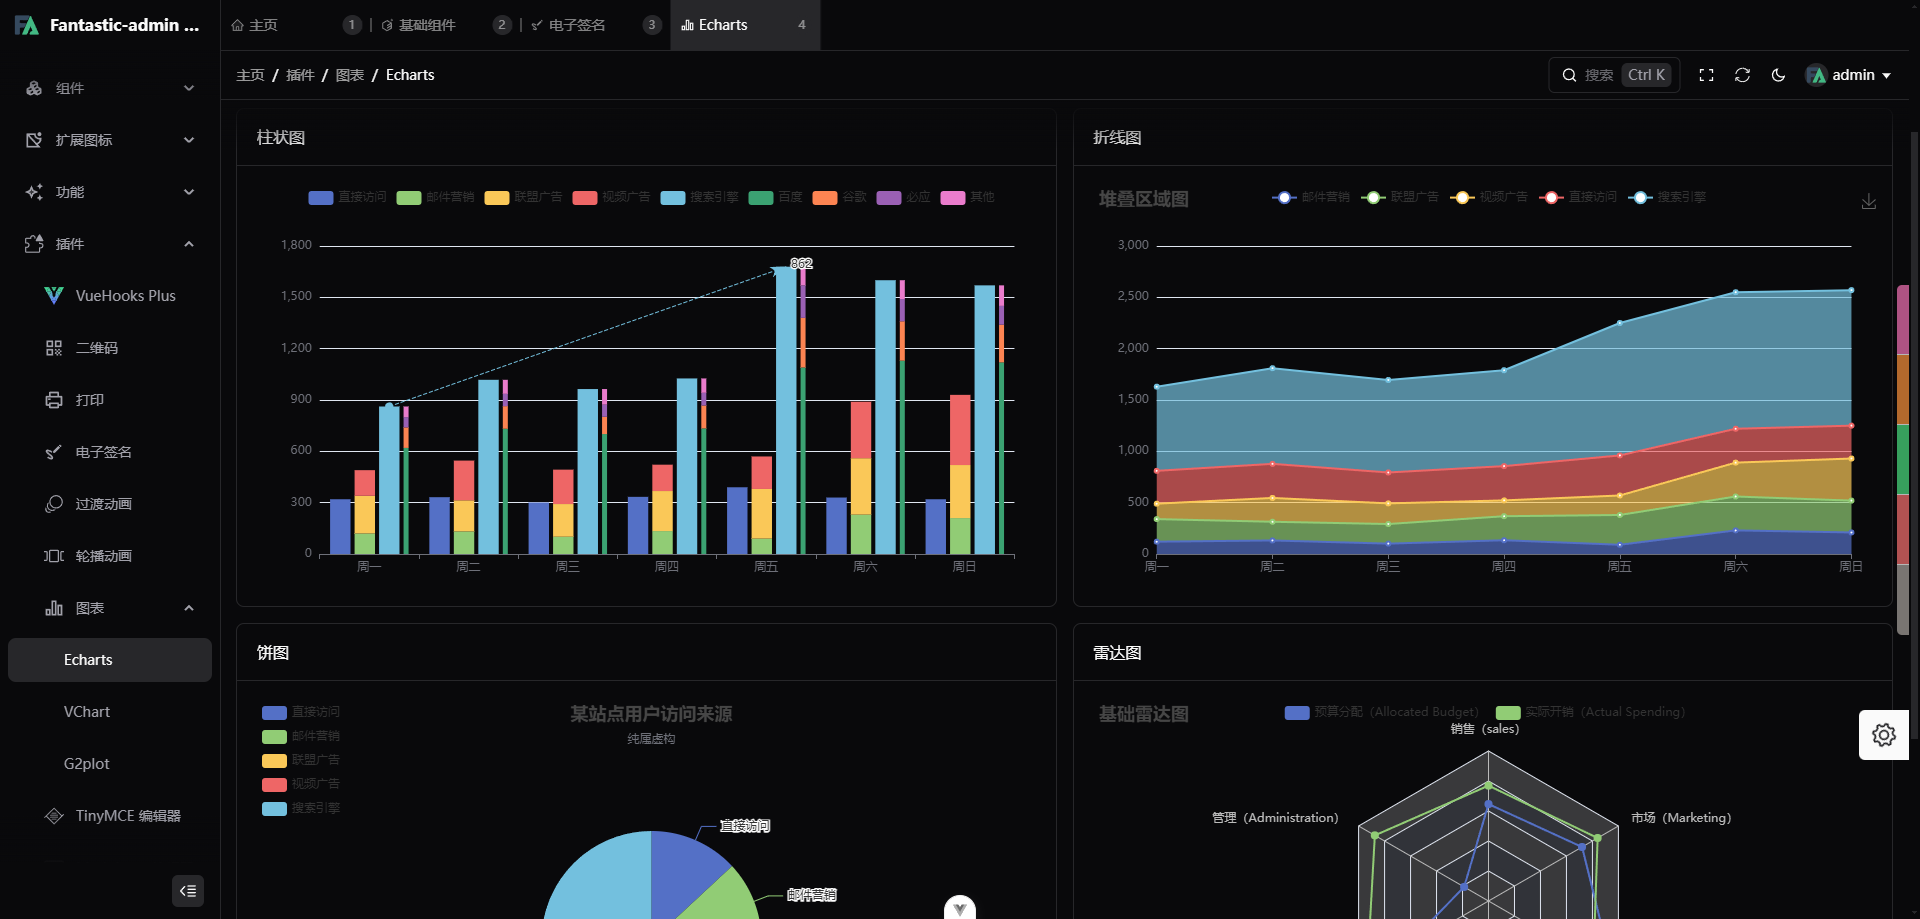Click the fullscreen icon in header
The height and width of the screenshot is (919, 1920).
tap(1706, 75)
